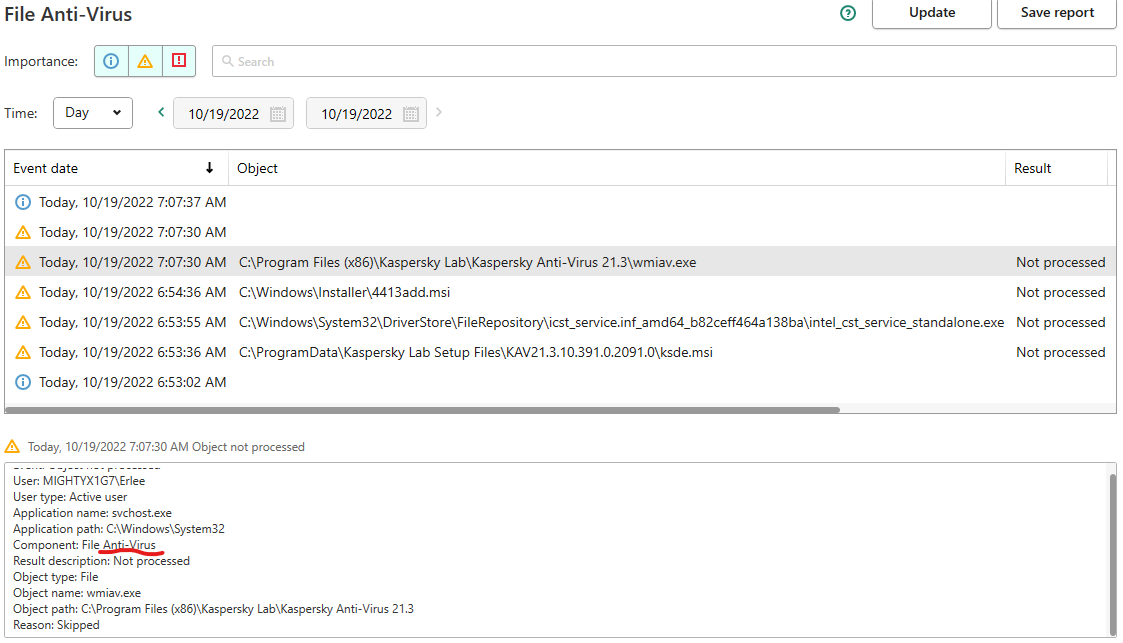This screenshot has width=1123, height=643.
Task: Click the info icon of the 7:07:37 AM row
Action: pyautogui.click(x=23, y=202)
